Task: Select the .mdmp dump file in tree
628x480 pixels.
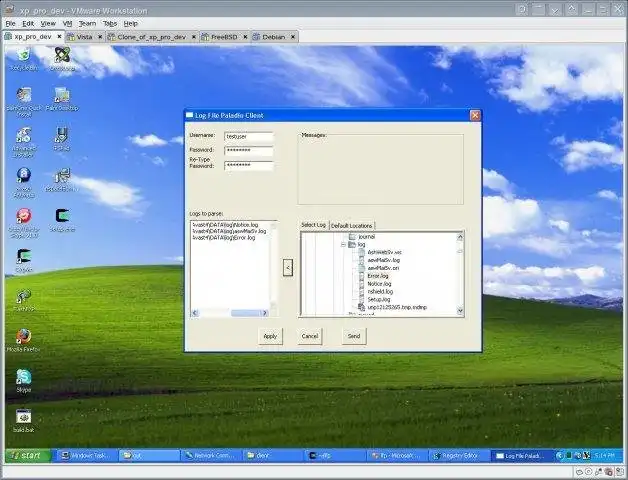Action: coord(397,307)
